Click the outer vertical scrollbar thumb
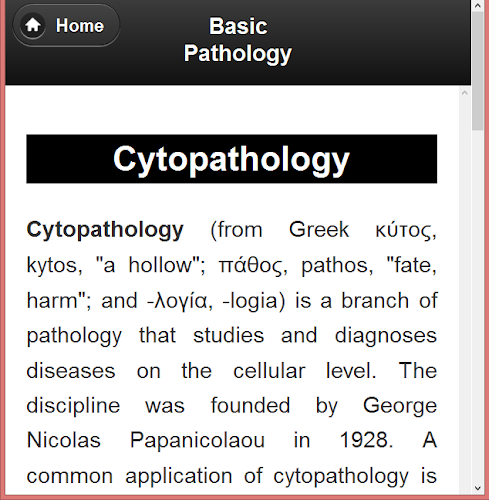 click(478, 71)
